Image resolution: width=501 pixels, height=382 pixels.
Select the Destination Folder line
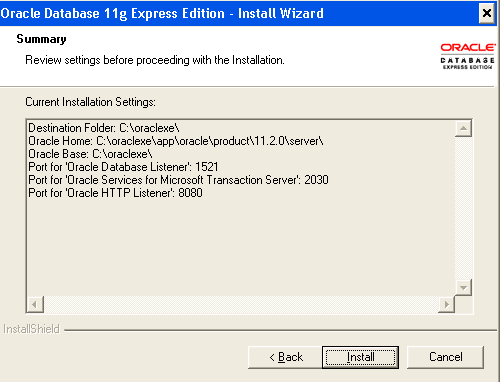pyautogui.click(x=104, y=128)
